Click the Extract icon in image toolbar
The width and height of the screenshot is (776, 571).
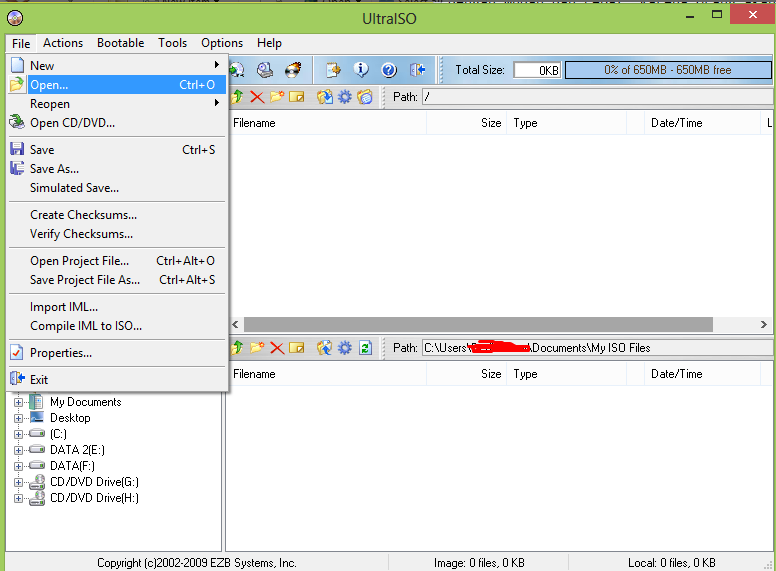pyautogui.click(x=325, y=97)
